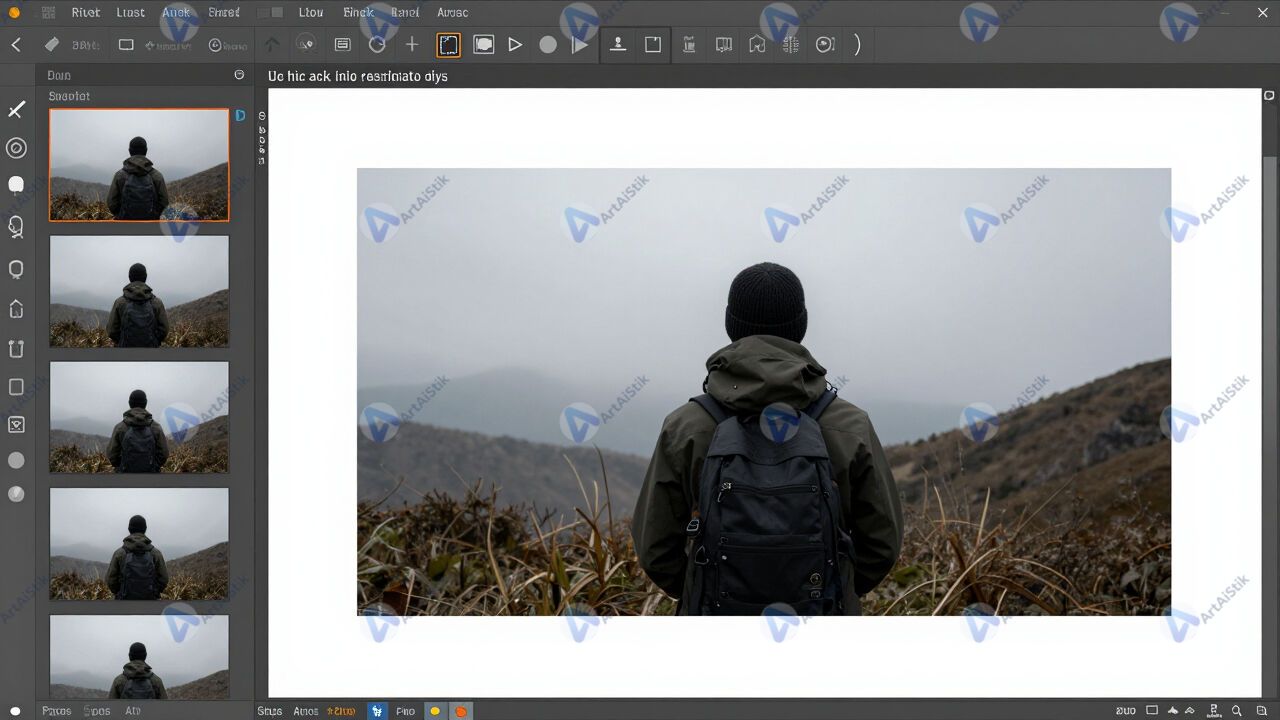
Task: Click the plus icon in the toolbar
Action: 412,45
